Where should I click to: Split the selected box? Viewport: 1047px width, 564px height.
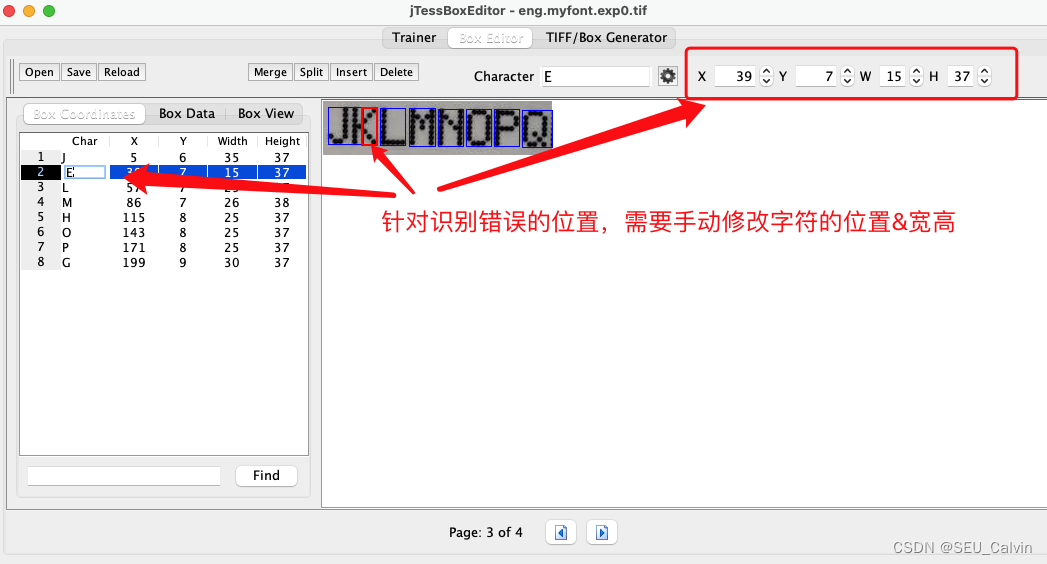point(311,72)
